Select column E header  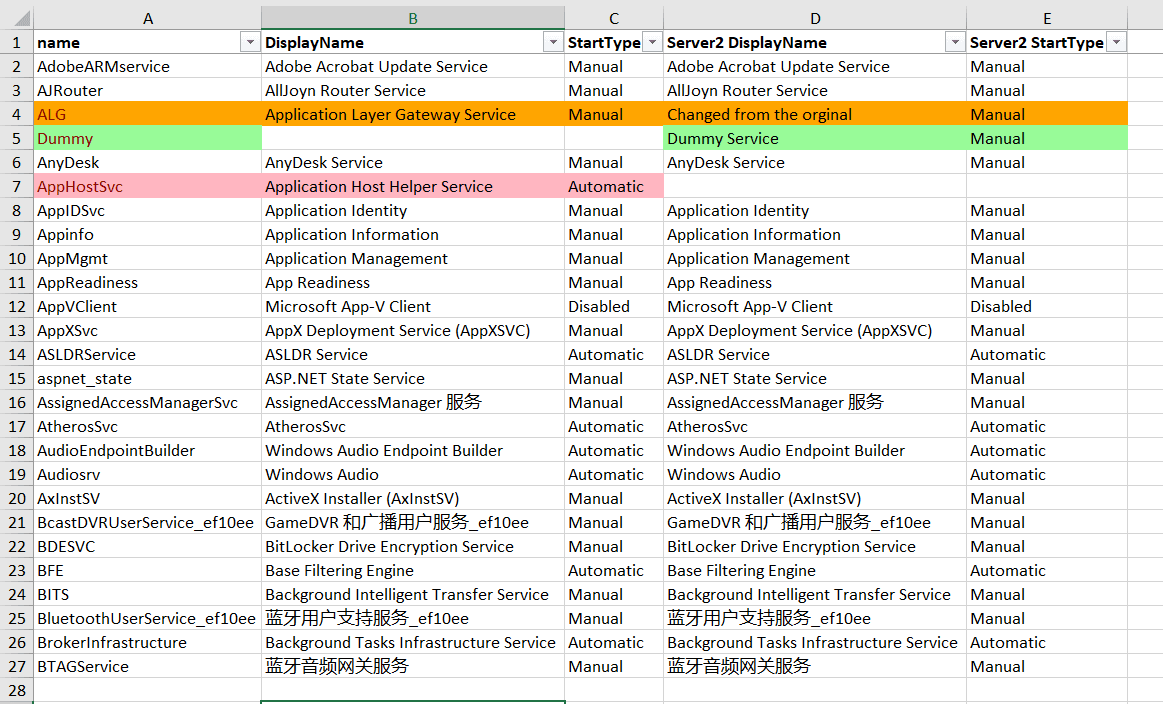click(x=1047, y=19)
